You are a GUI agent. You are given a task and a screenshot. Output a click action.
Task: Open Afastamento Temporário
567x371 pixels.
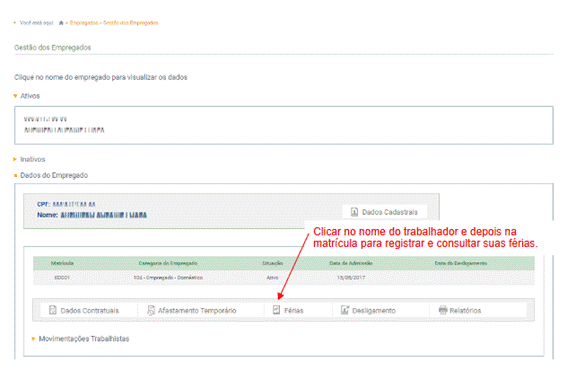tap(192, 310)
